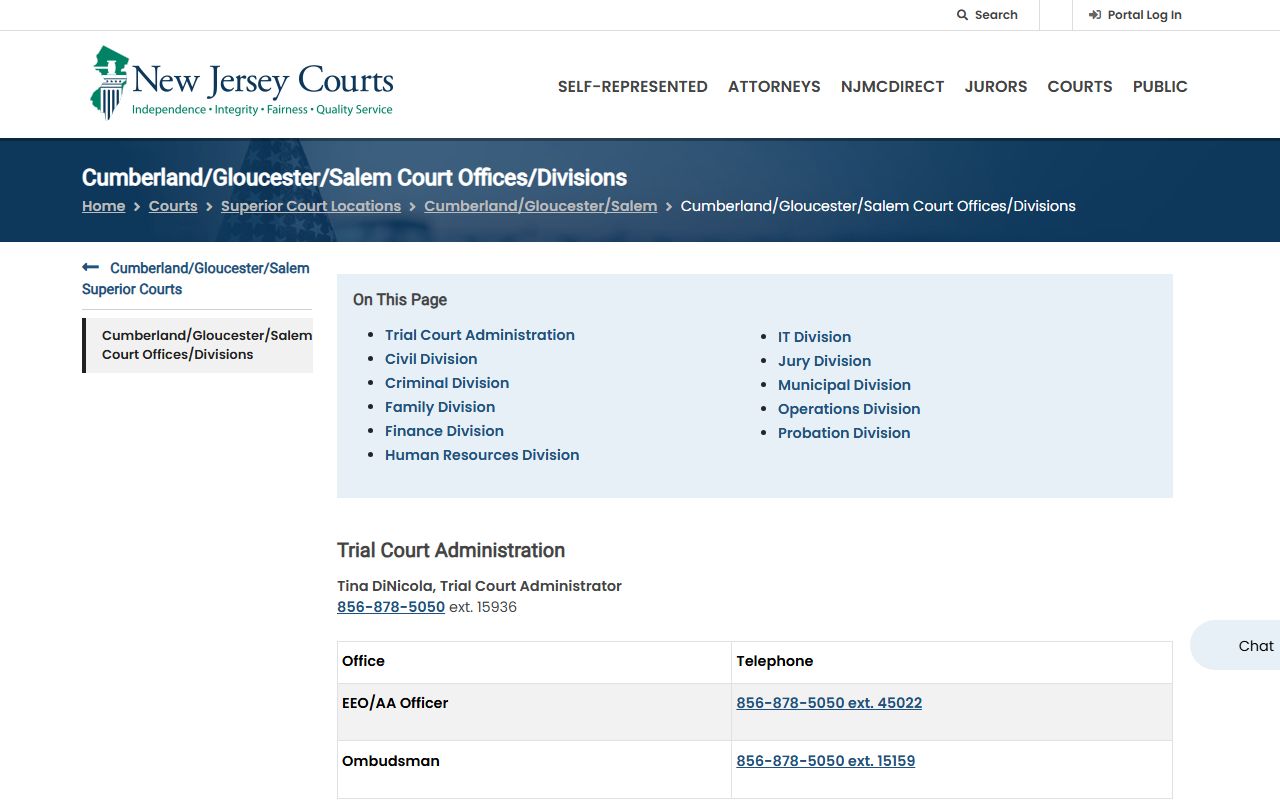This screenshot has height=800, width=1280.
Task: Go to Home breadcrumb
Action: coord(104,206)
